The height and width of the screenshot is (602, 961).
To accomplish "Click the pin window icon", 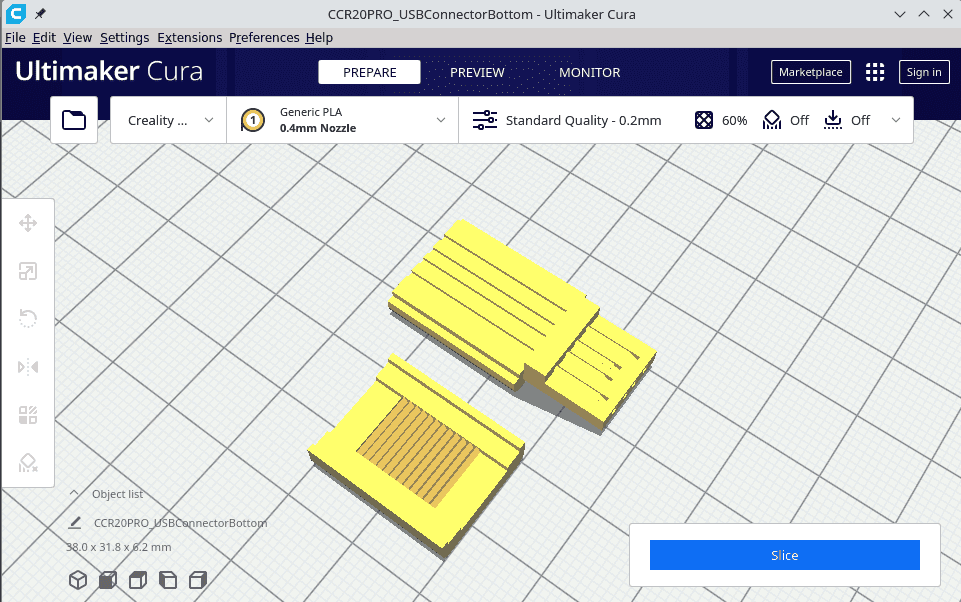I will [40, 13].
